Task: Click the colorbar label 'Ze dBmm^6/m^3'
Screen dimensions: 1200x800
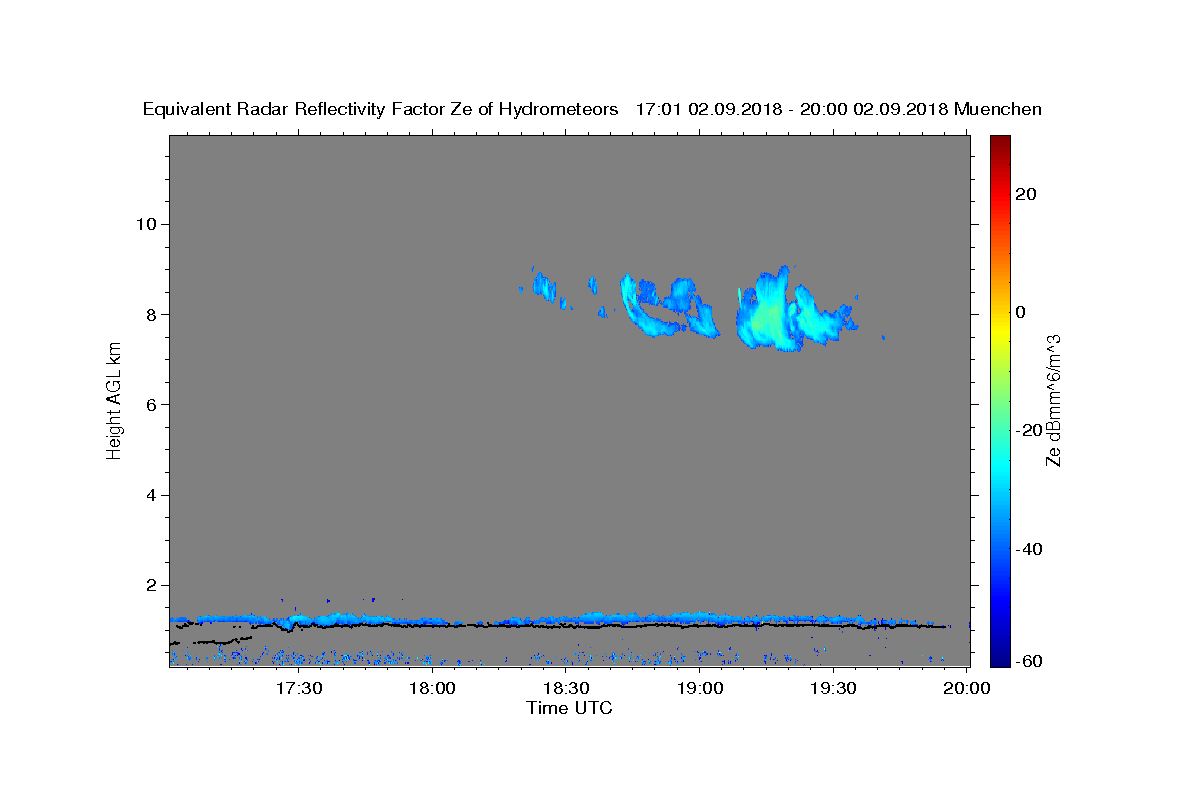Action: (1053, 401)
